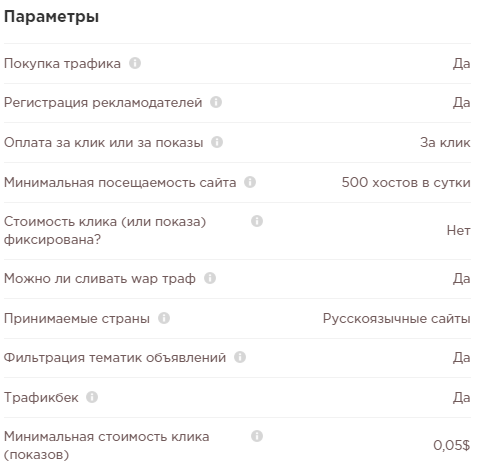Open info icon for Фильтрация тематик объявлений
Viewport: 479px width, 463px height.
240,357
